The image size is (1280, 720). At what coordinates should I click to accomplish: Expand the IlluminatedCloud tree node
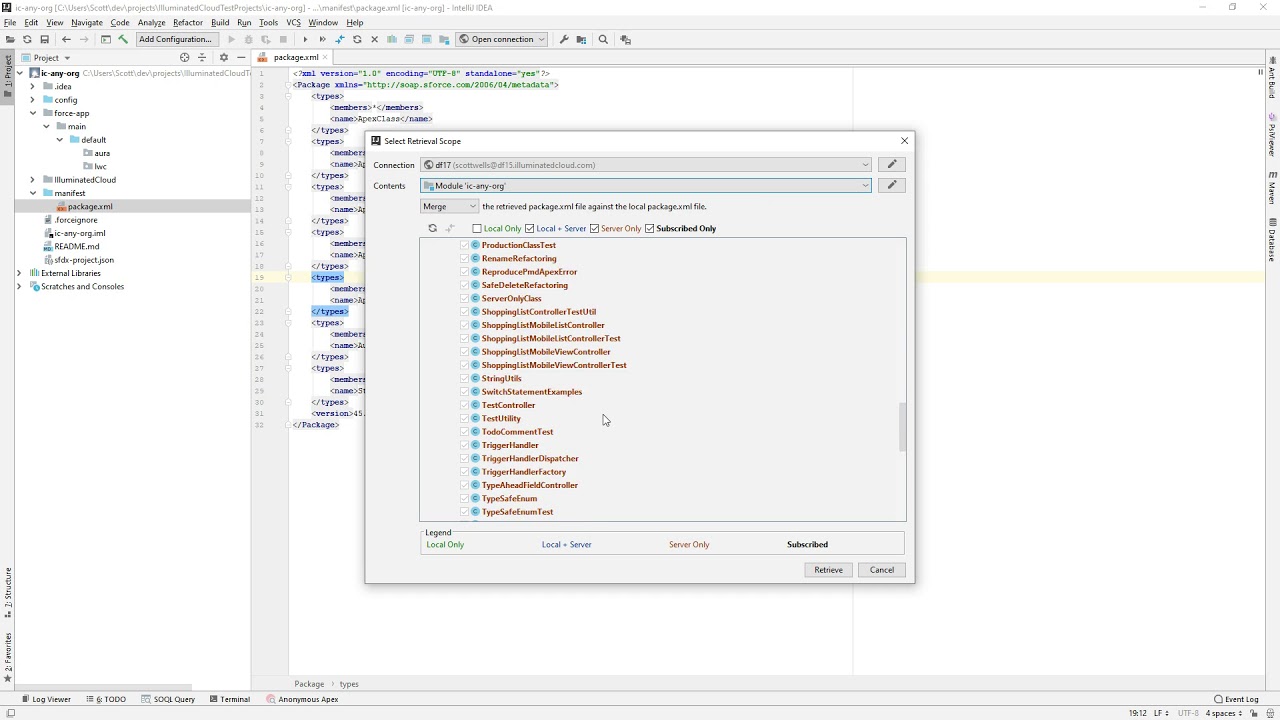[32, 179]
